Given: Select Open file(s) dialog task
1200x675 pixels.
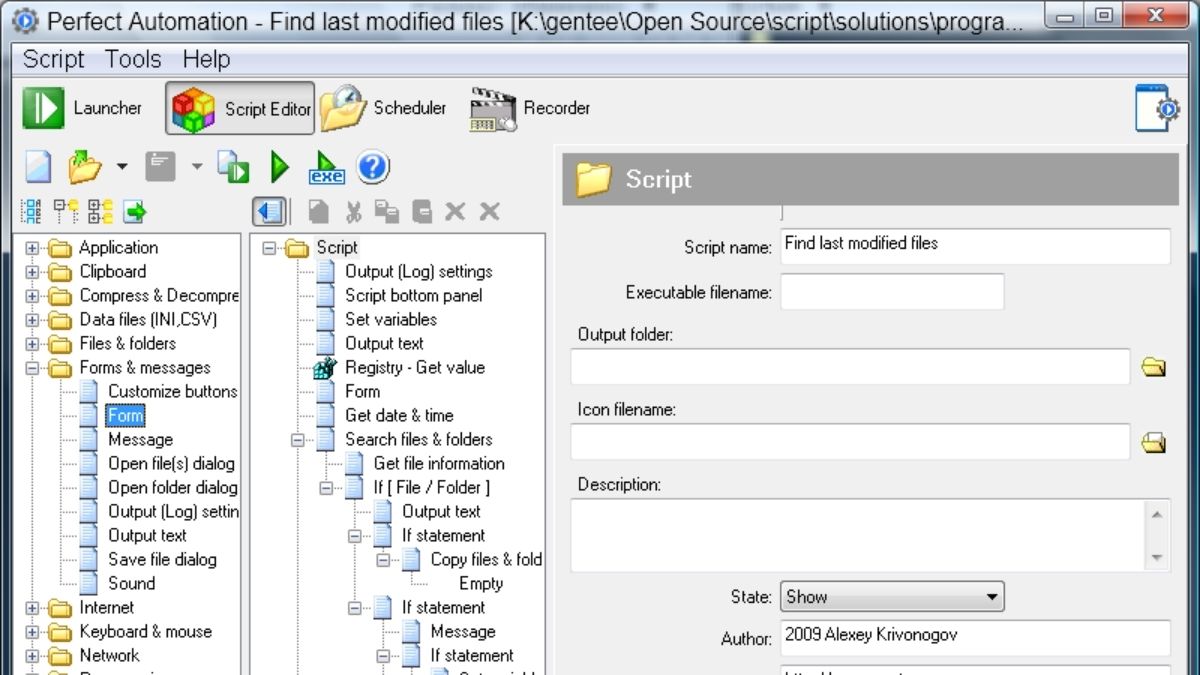Looking at the screenshot, I should pos(171,463).
